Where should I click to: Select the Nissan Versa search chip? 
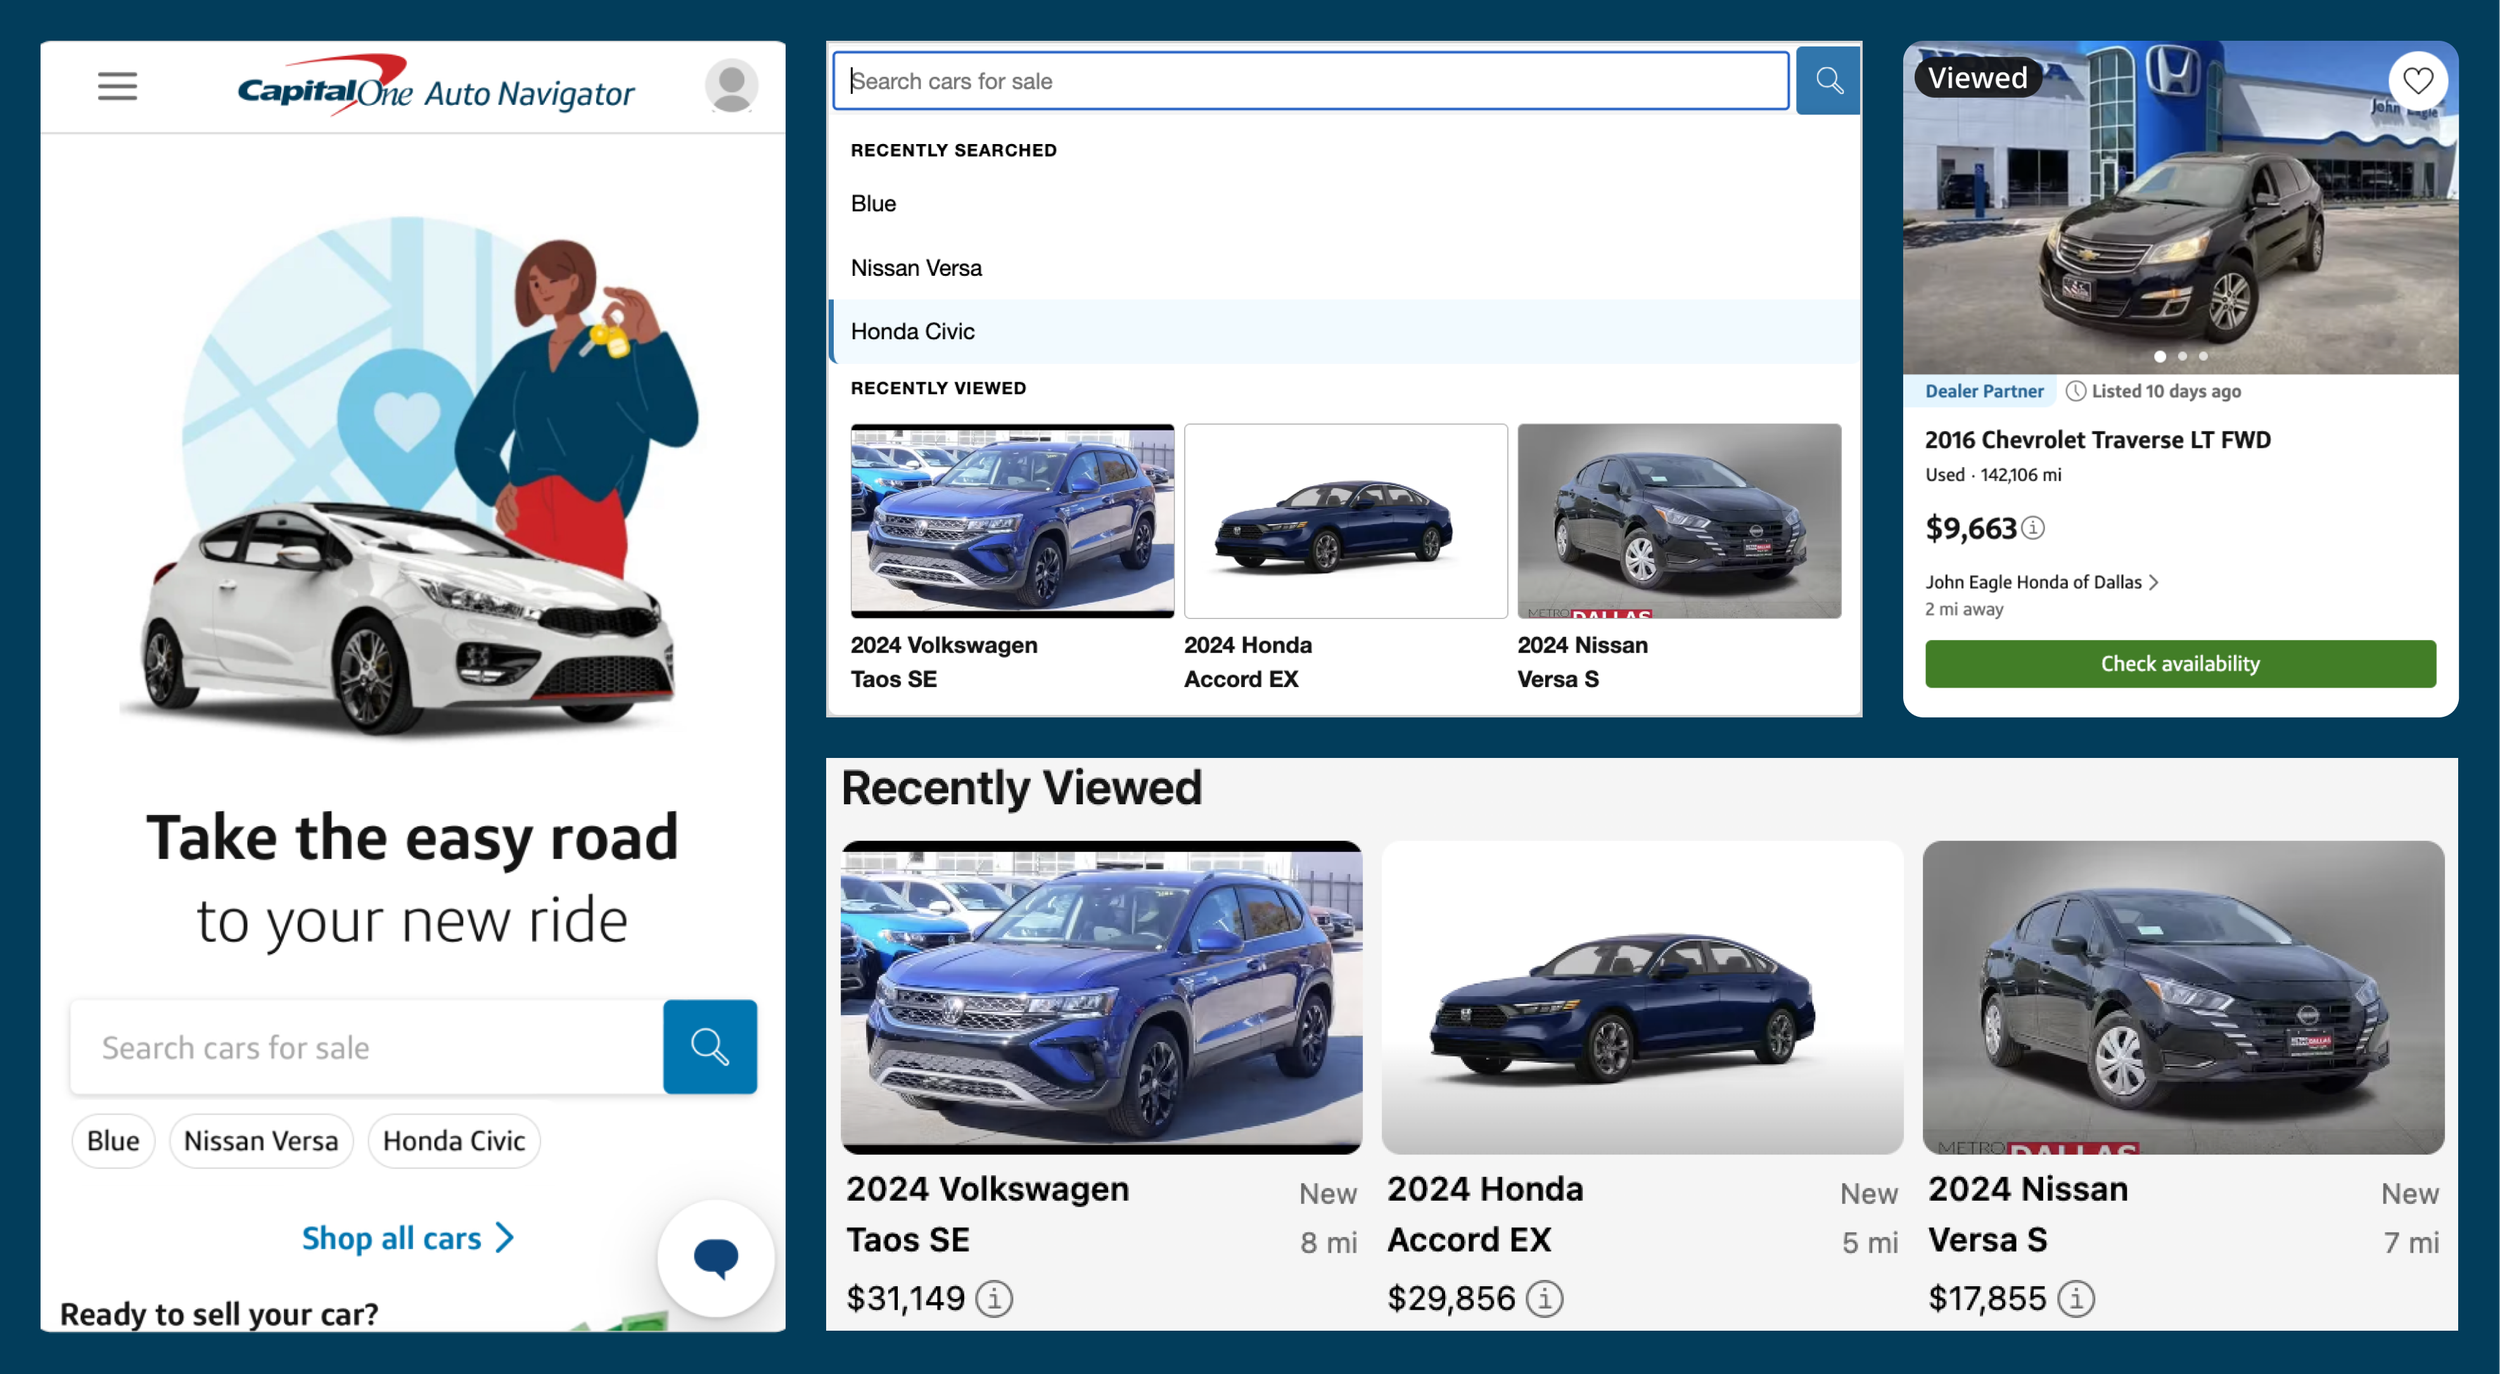(261, 1140)
